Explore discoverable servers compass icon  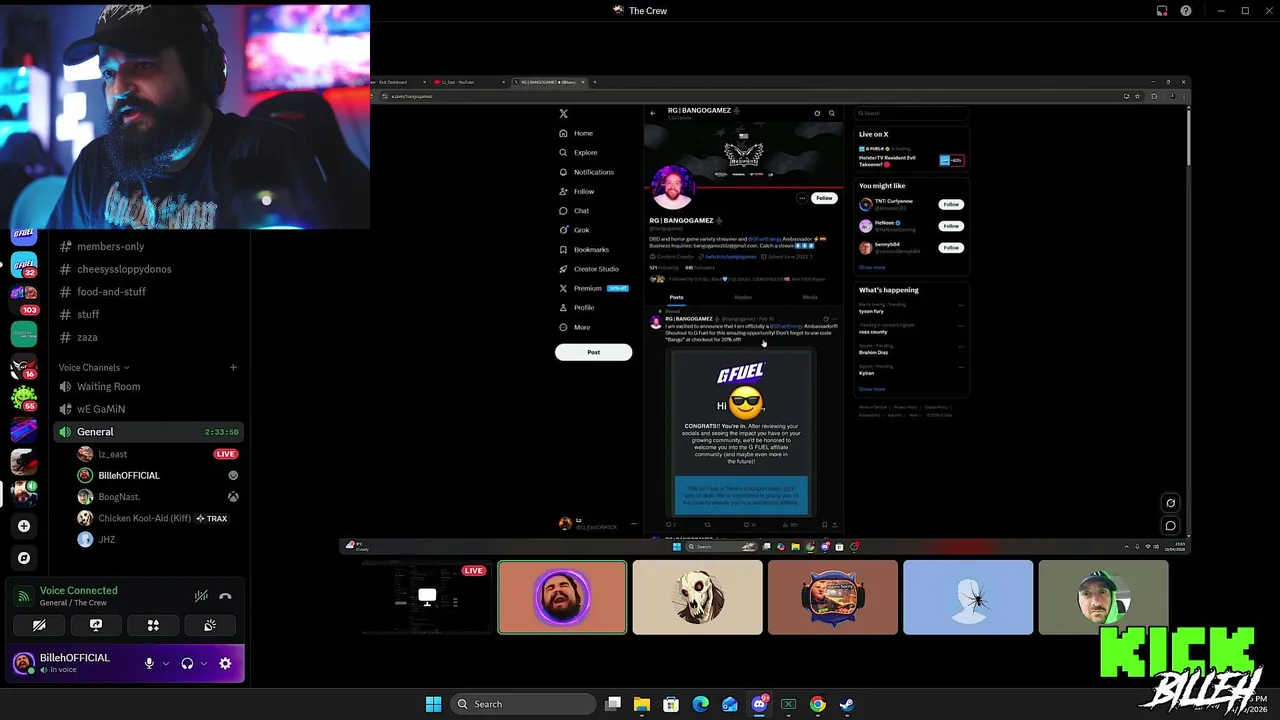click(x=24, y=558)
